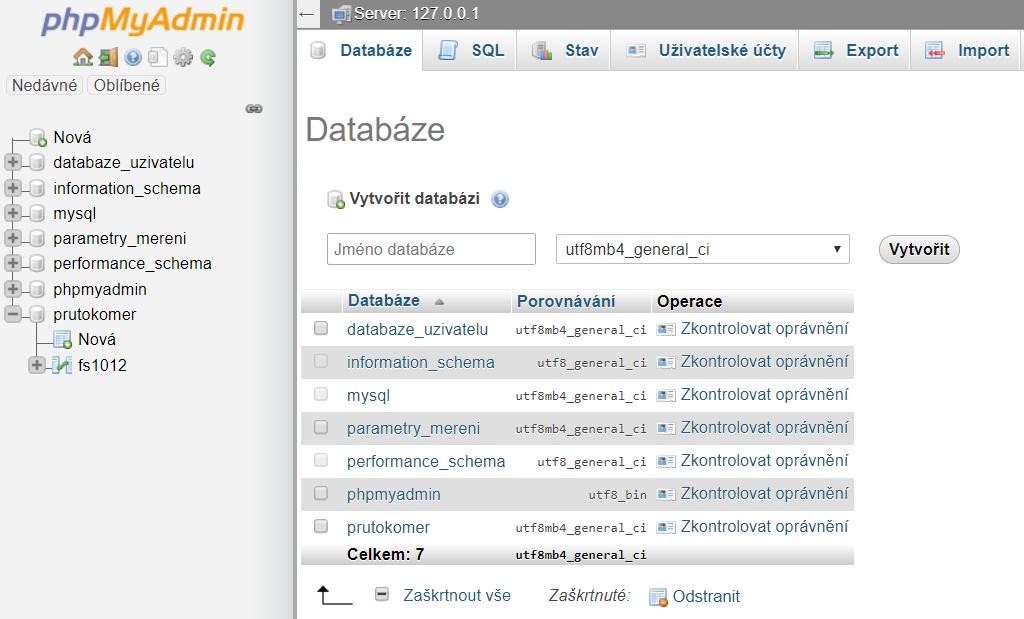The height and width of the screenshot is (619, 1024).
Task: Click the Vytvořit button
Action: tap(919, 249)
